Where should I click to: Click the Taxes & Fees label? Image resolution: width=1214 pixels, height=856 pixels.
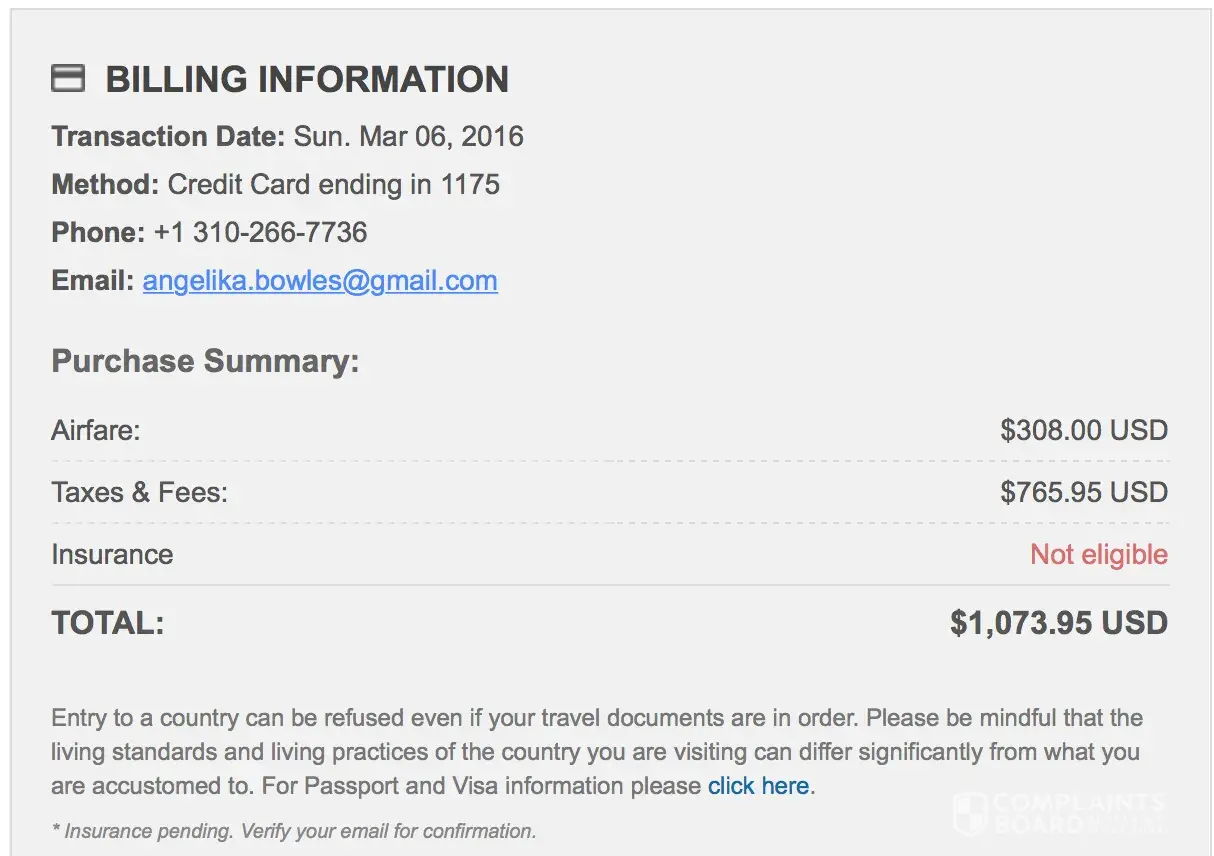(x=139, y=492)
